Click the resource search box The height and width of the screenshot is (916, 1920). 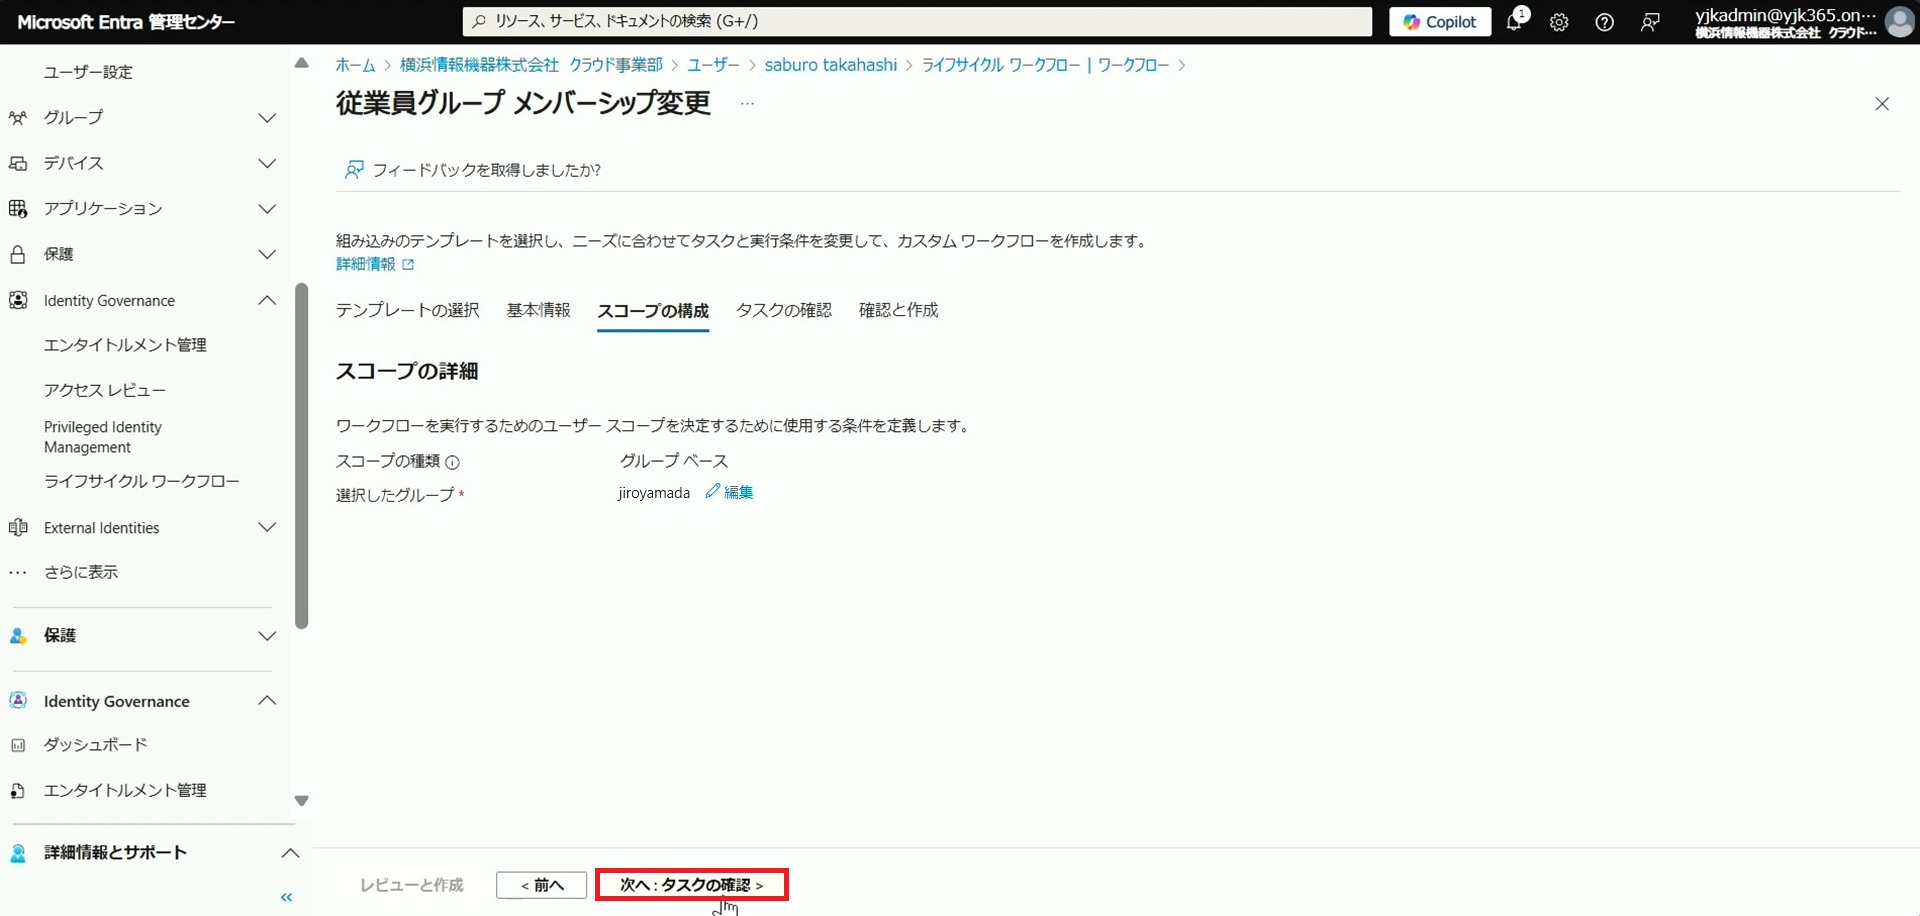pyautogui.click(x=917, y=21)
